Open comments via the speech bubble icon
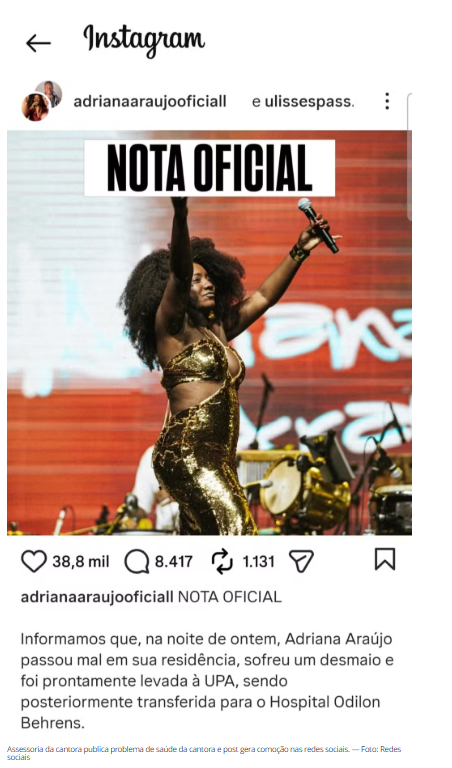452x768 pixels. (137, 561)
